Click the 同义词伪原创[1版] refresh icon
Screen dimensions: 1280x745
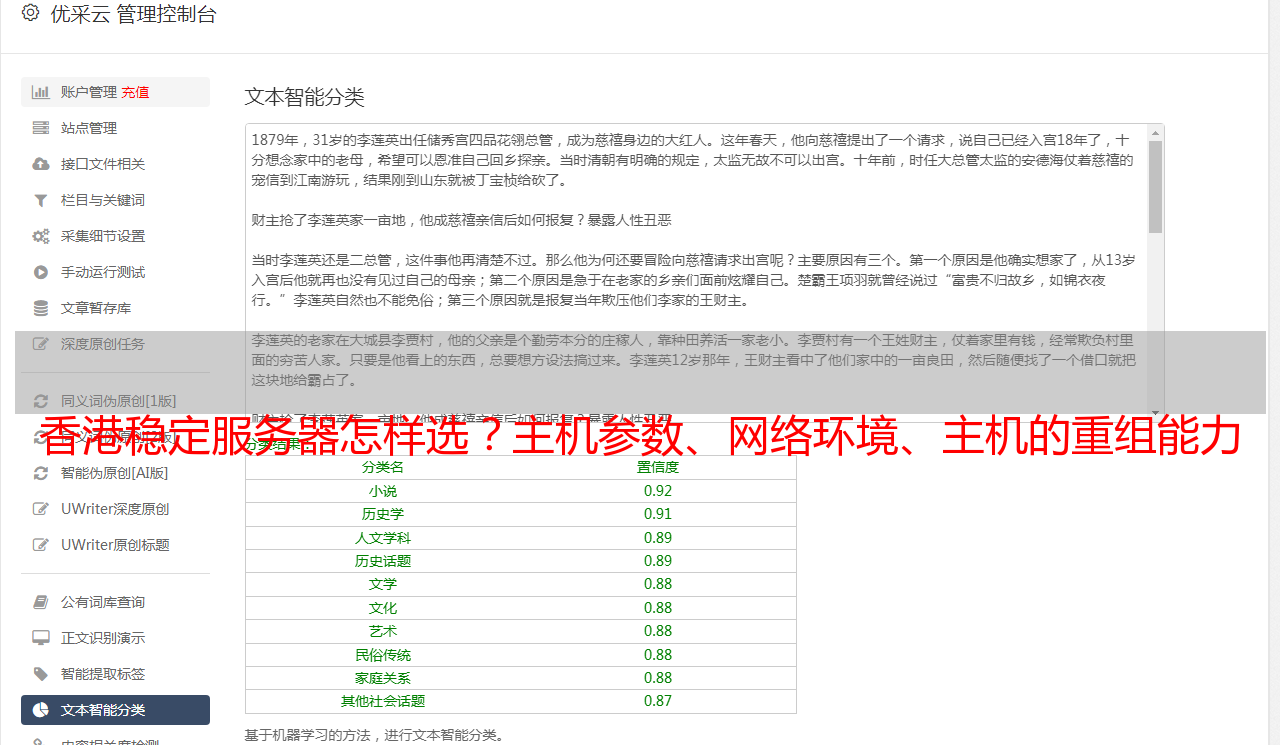coord(41,401)
